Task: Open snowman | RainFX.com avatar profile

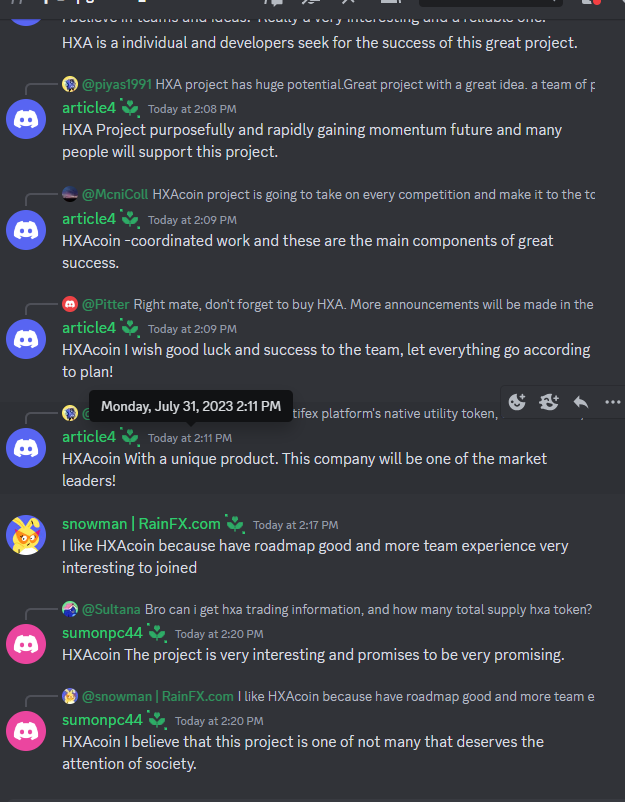Action: click(26, 534)
